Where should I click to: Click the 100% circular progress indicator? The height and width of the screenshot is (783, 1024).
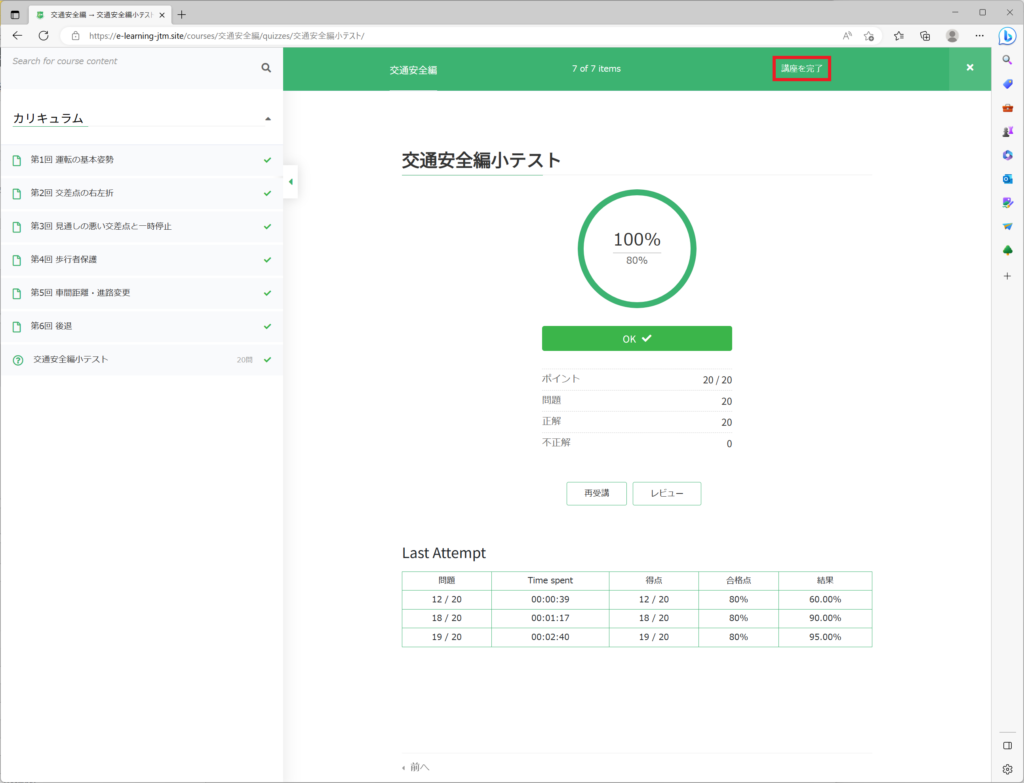(637, 248)
